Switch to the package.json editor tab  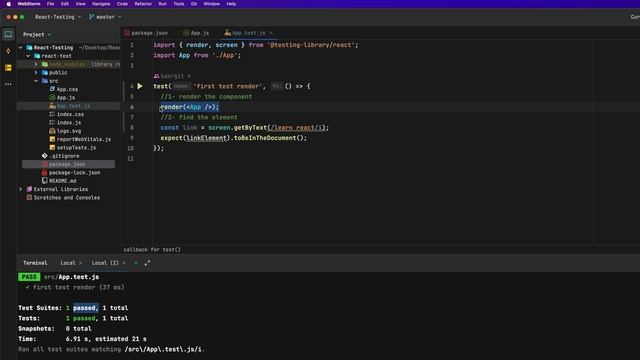coord(147,33)
